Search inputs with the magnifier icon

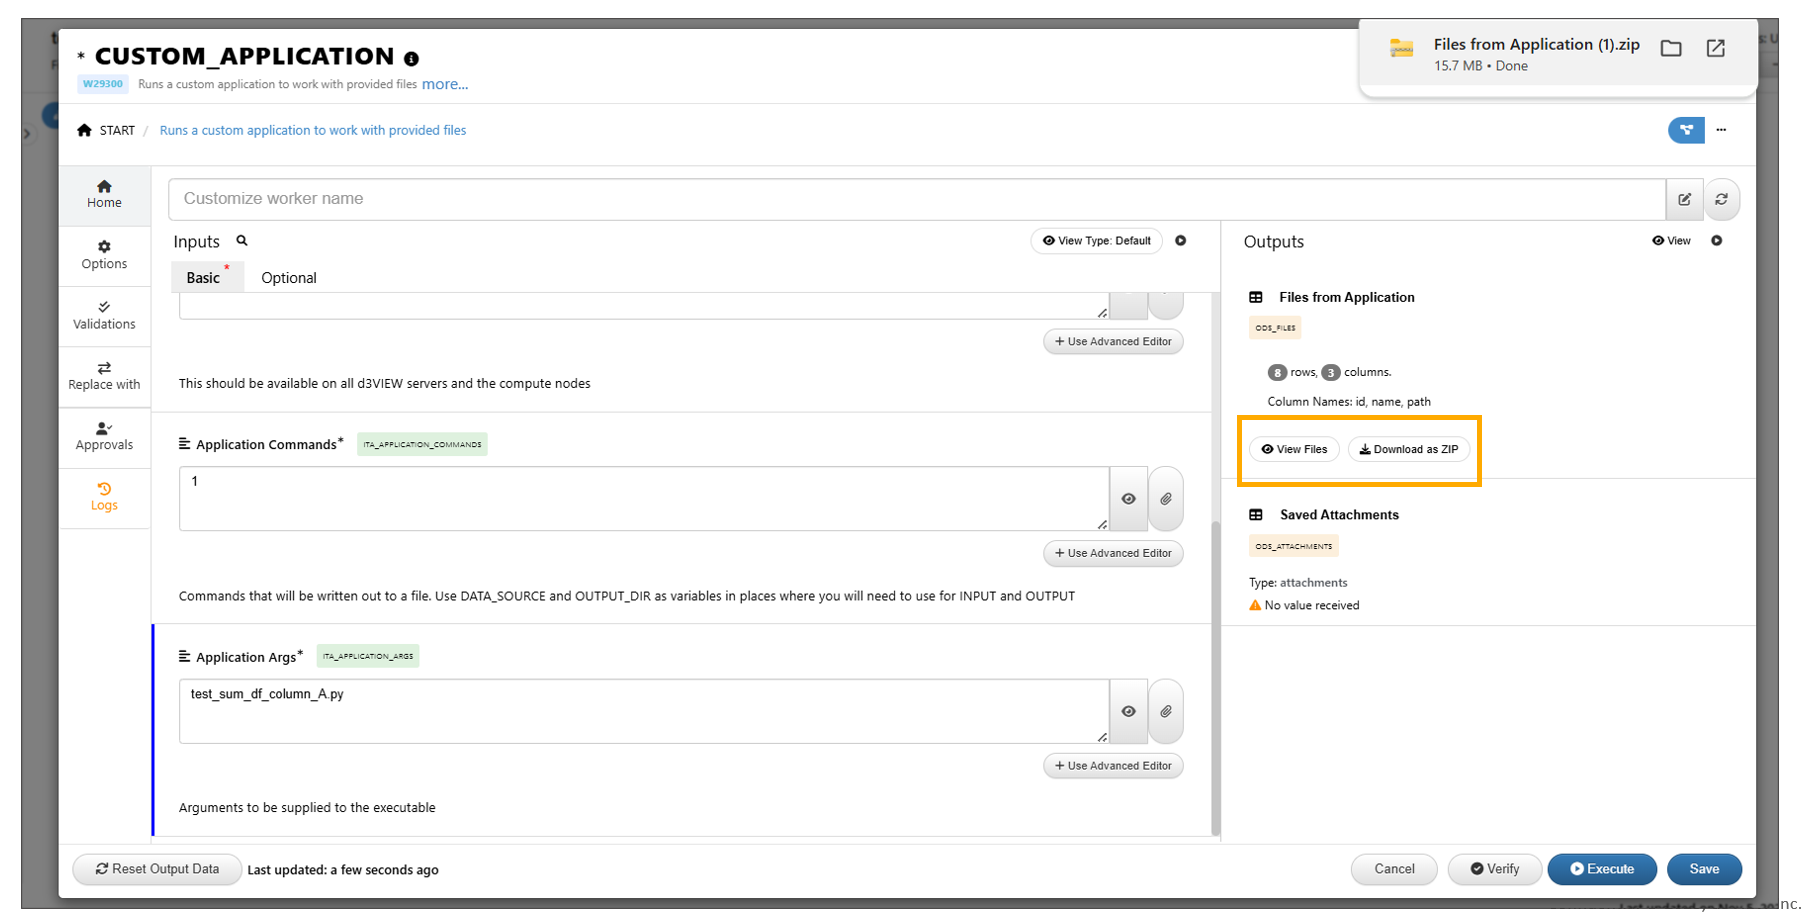pos(242,241)
